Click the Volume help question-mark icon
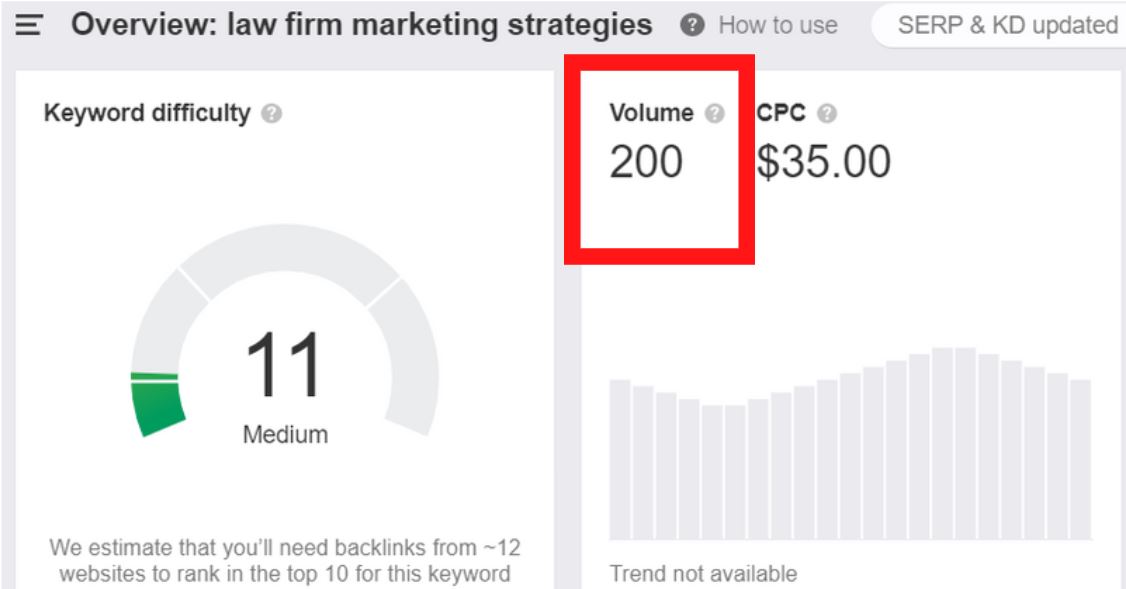Viewport: 1126px width, 589px height. (714, 114)
